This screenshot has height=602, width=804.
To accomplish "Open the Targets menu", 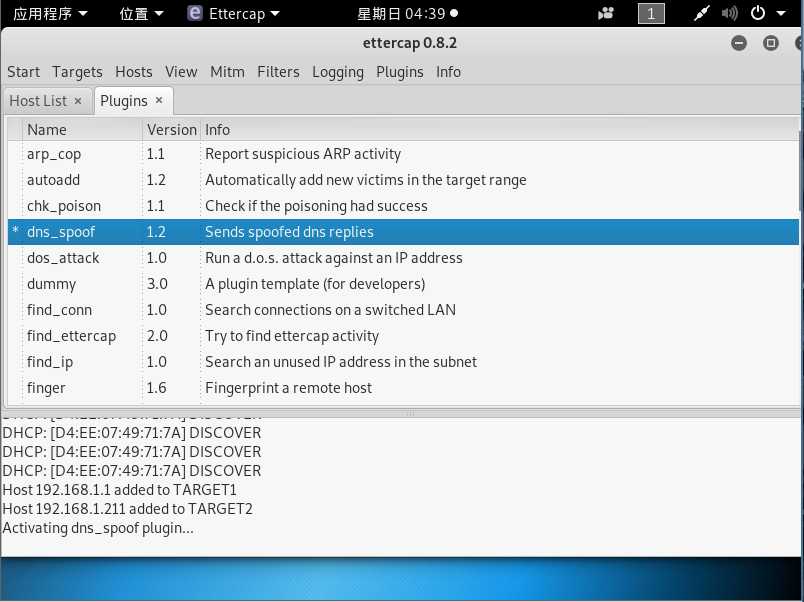I will 77,72.
